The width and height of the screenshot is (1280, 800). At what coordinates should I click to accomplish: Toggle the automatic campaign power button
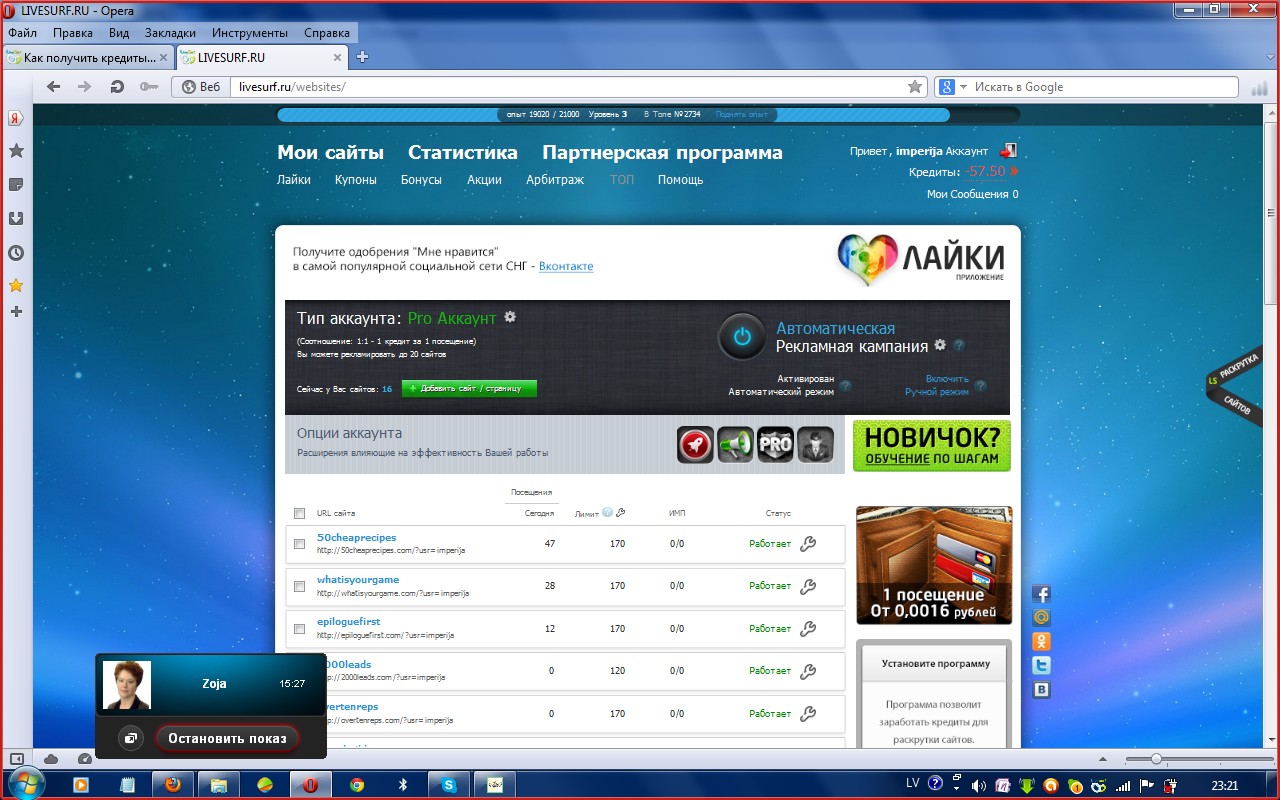(742, 337)
